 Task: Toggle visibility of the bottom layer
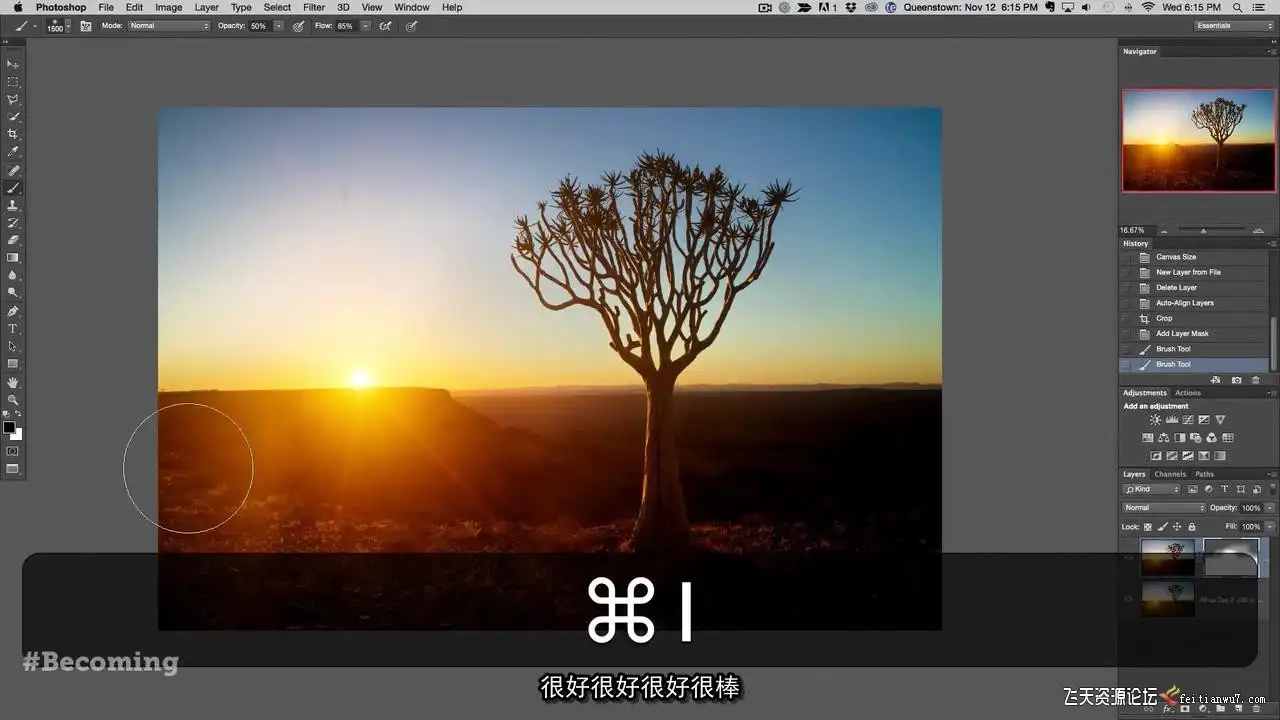click(x=1129, y=599)
